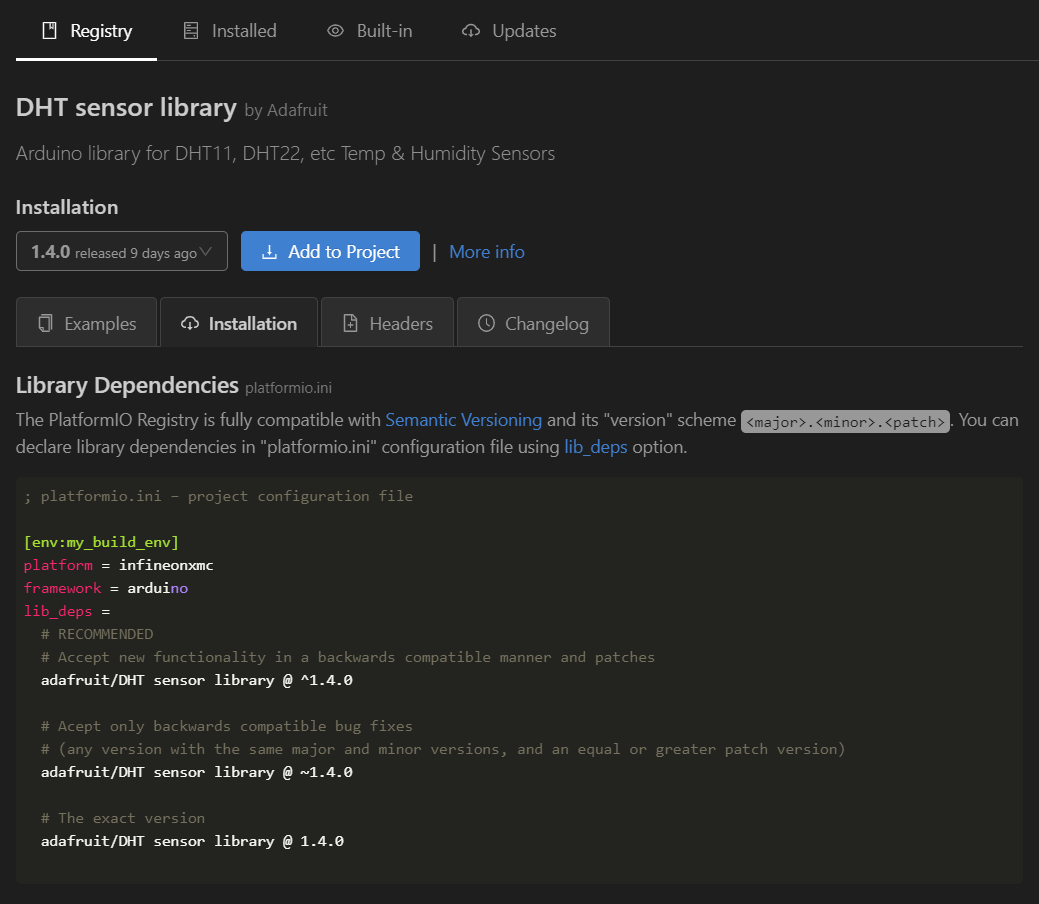This screenshot has height=904, width=1039.
Task: Click the download icon in Add to Project
Action: (x=269, y=252)
